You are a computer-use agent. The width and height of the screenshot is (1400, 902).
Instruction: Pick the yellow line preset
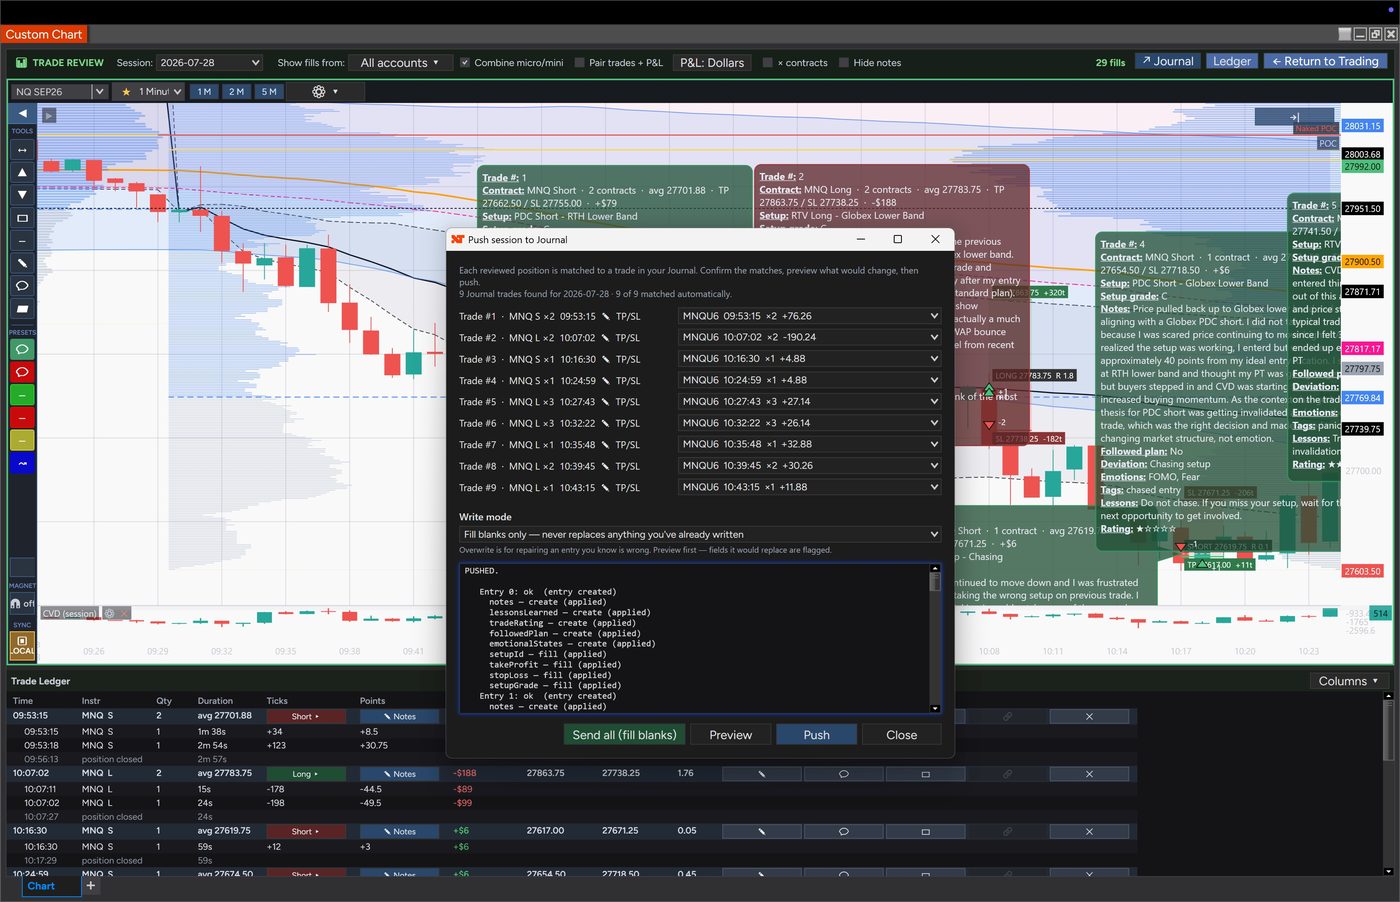(x=22, y=440)
